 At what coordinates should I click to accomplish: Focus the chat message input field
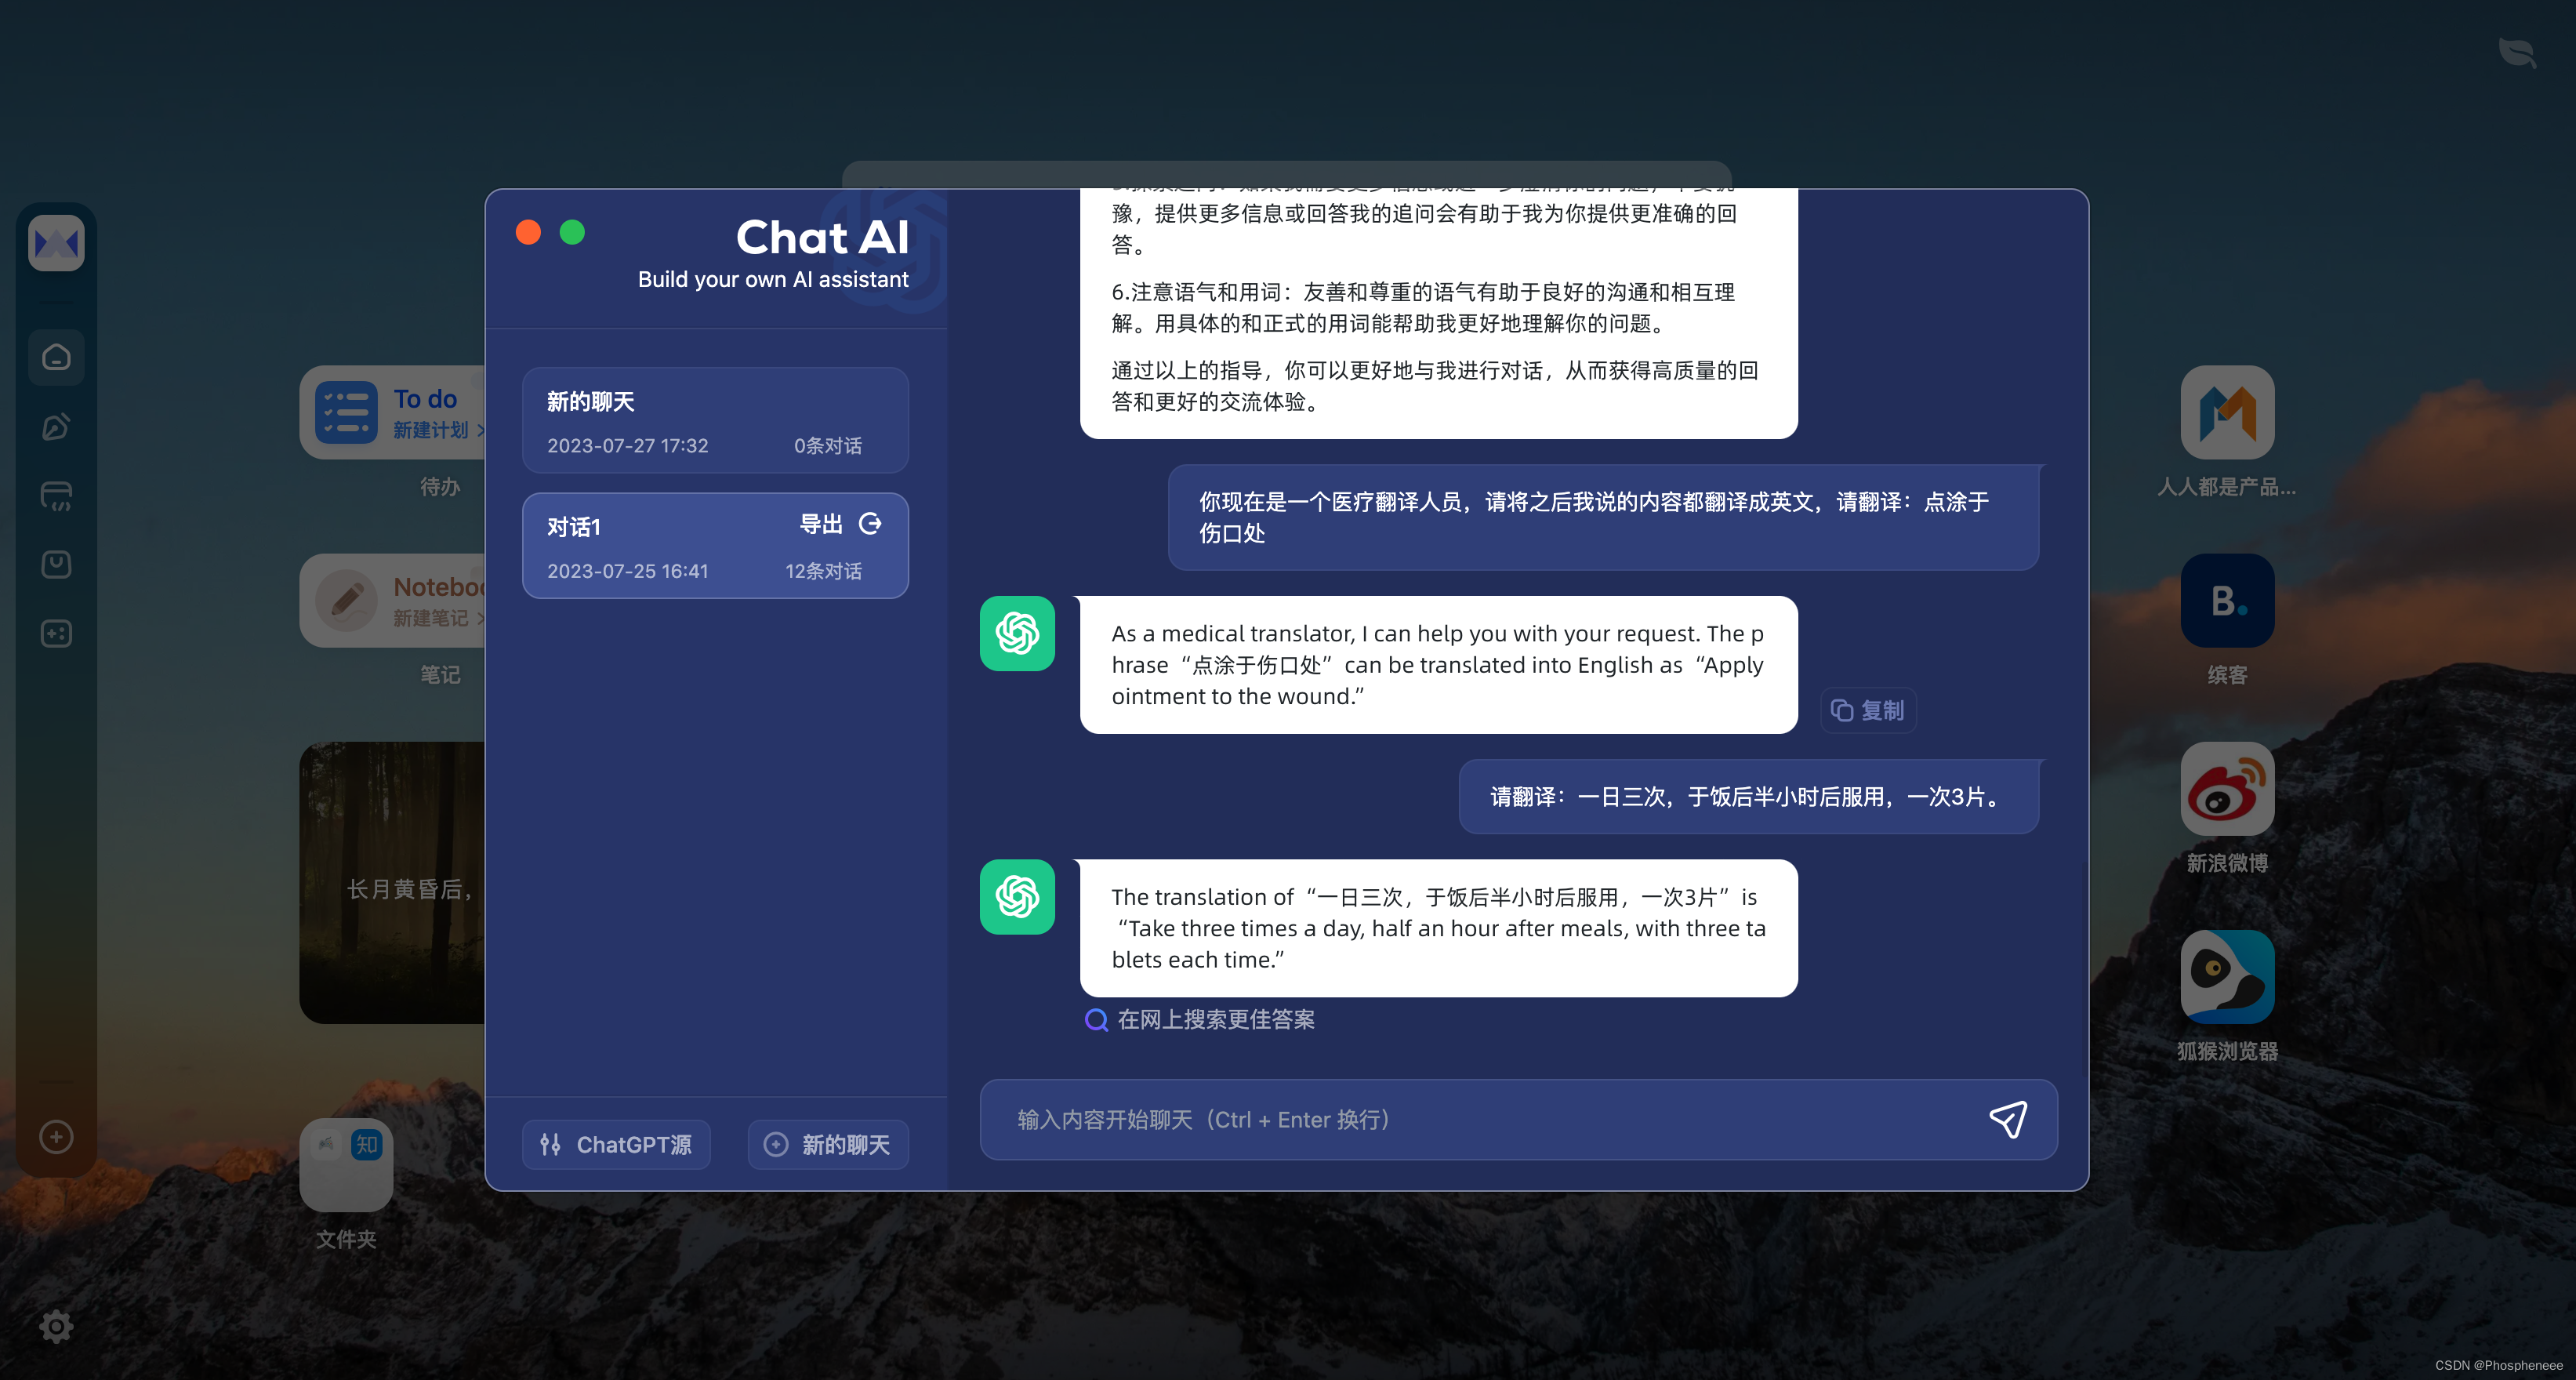1480,1120
